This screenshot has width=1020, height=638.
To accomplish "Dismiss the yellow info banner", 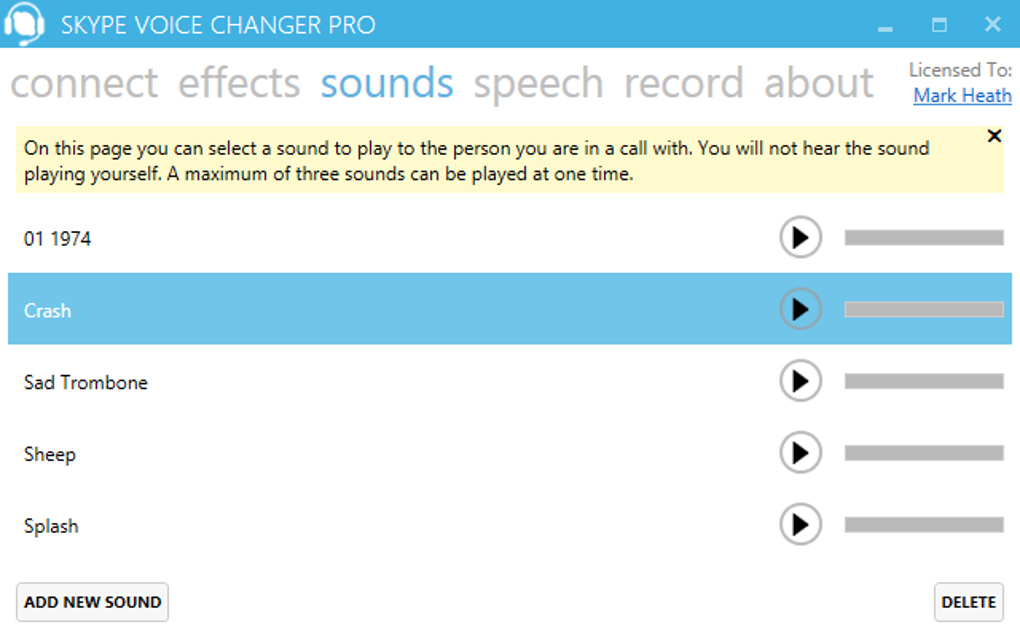I will click(994, 136).
